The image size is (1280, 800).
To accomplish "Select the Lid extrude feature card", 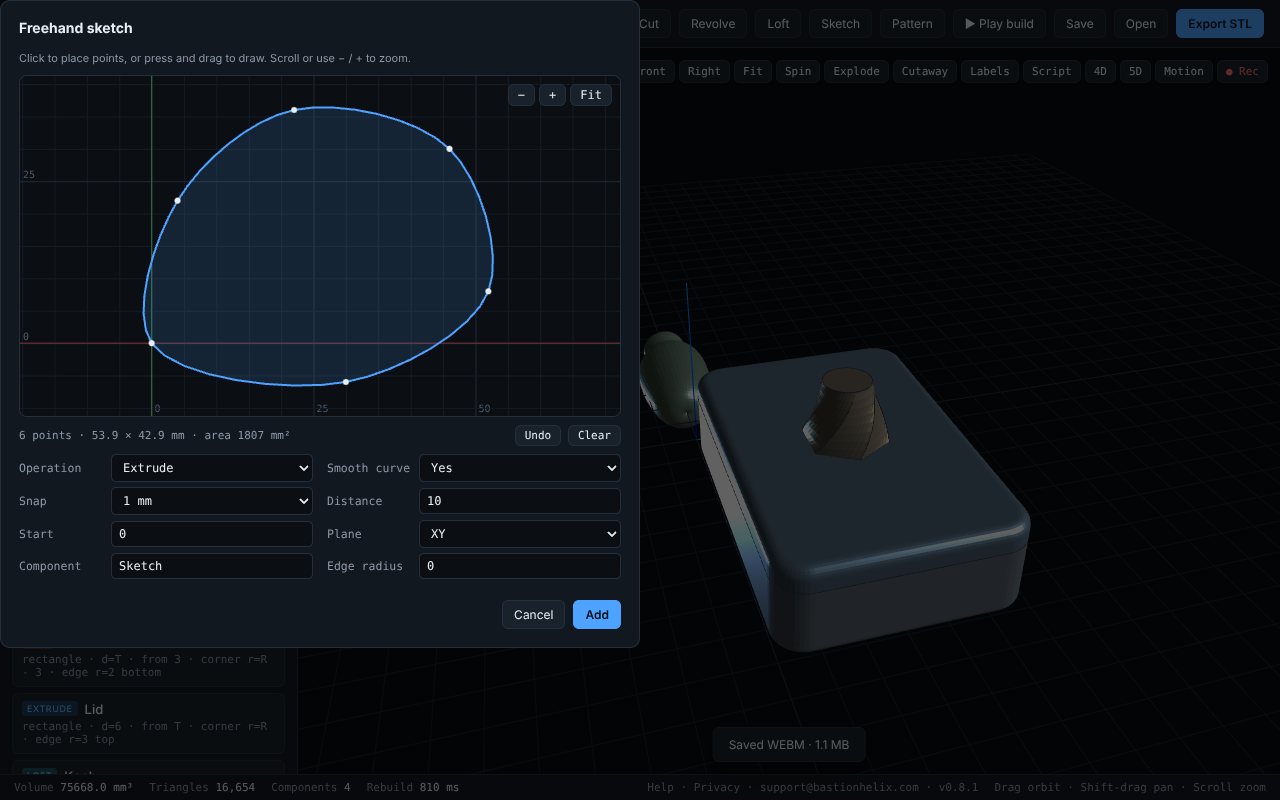I will (148, 723).
